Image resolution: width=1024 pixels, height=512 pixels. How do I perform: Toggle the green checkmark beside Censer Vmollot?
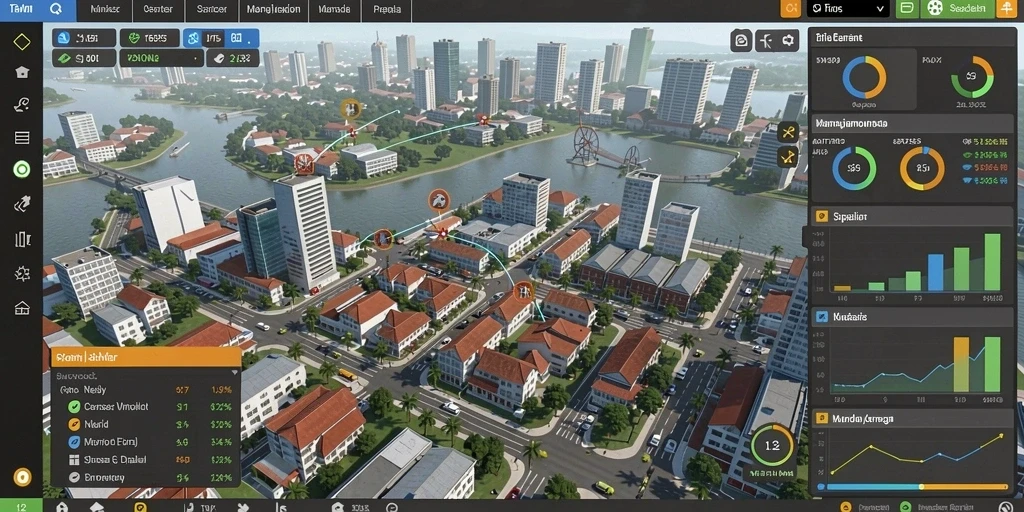pyautogui.click(x=74, y=407)
